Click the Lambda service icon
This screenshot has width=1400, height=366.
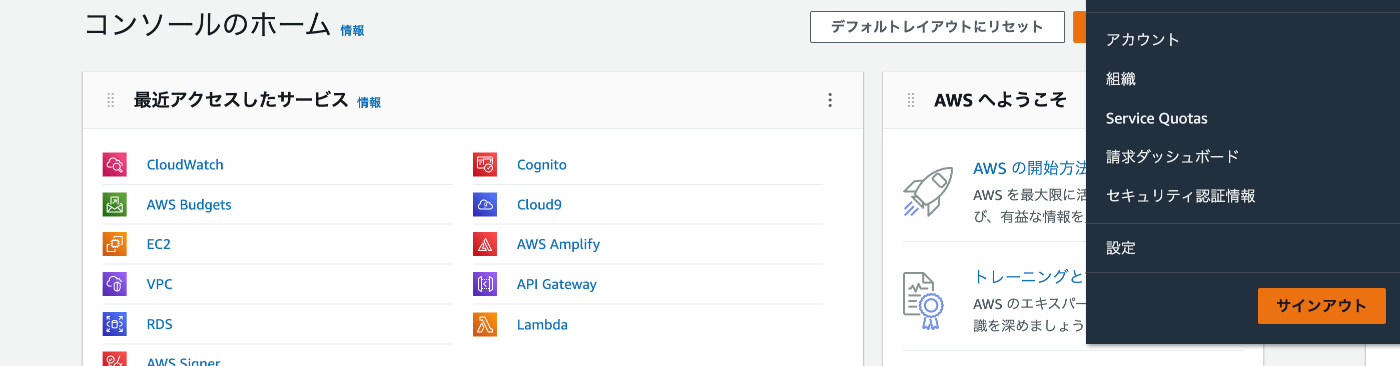pyautogui.click(x=485, y=324)
